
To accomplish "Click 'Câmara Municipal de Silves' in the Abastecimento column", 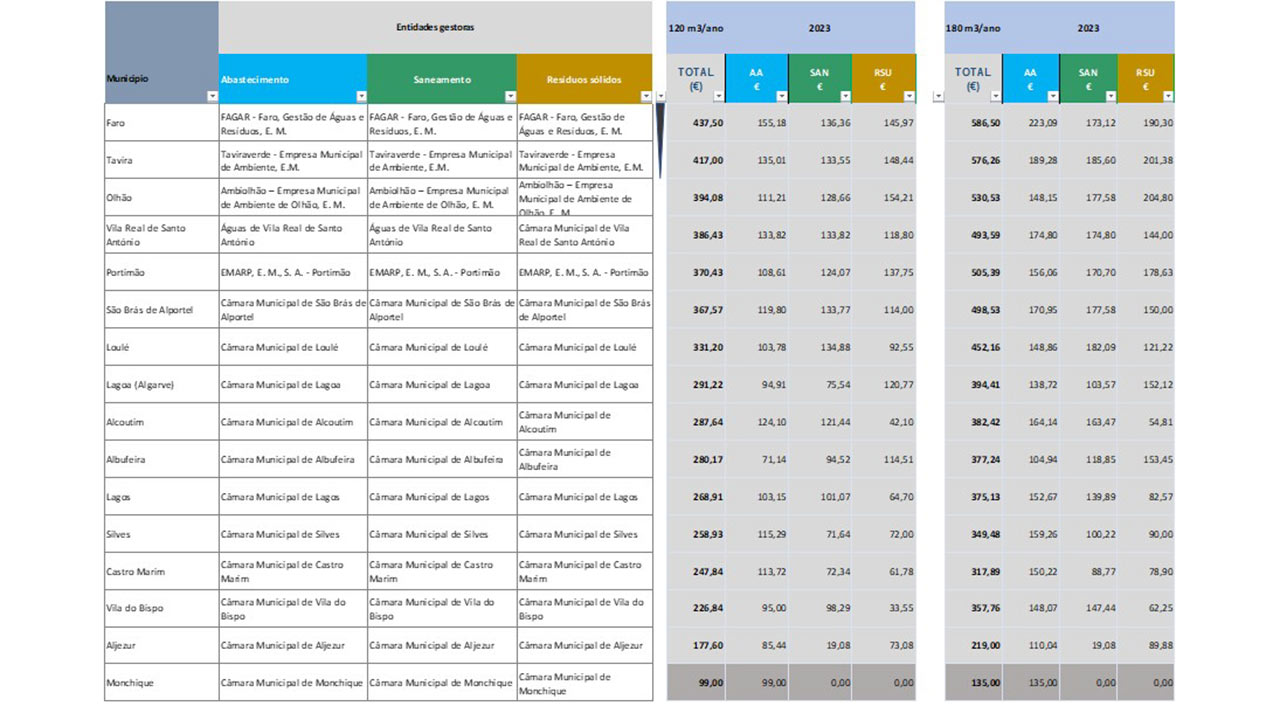I will click(293, 534).
